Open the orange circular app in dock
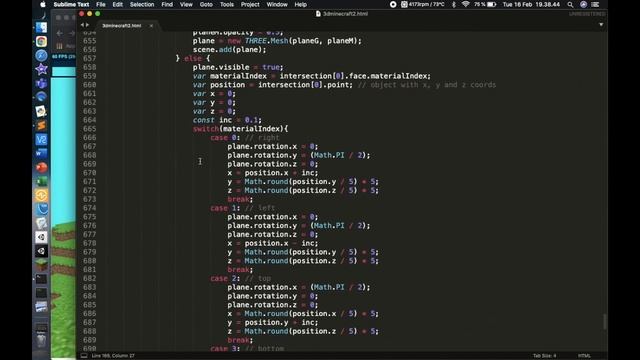This screenshot has height=360, width=640. pos(41,196)
